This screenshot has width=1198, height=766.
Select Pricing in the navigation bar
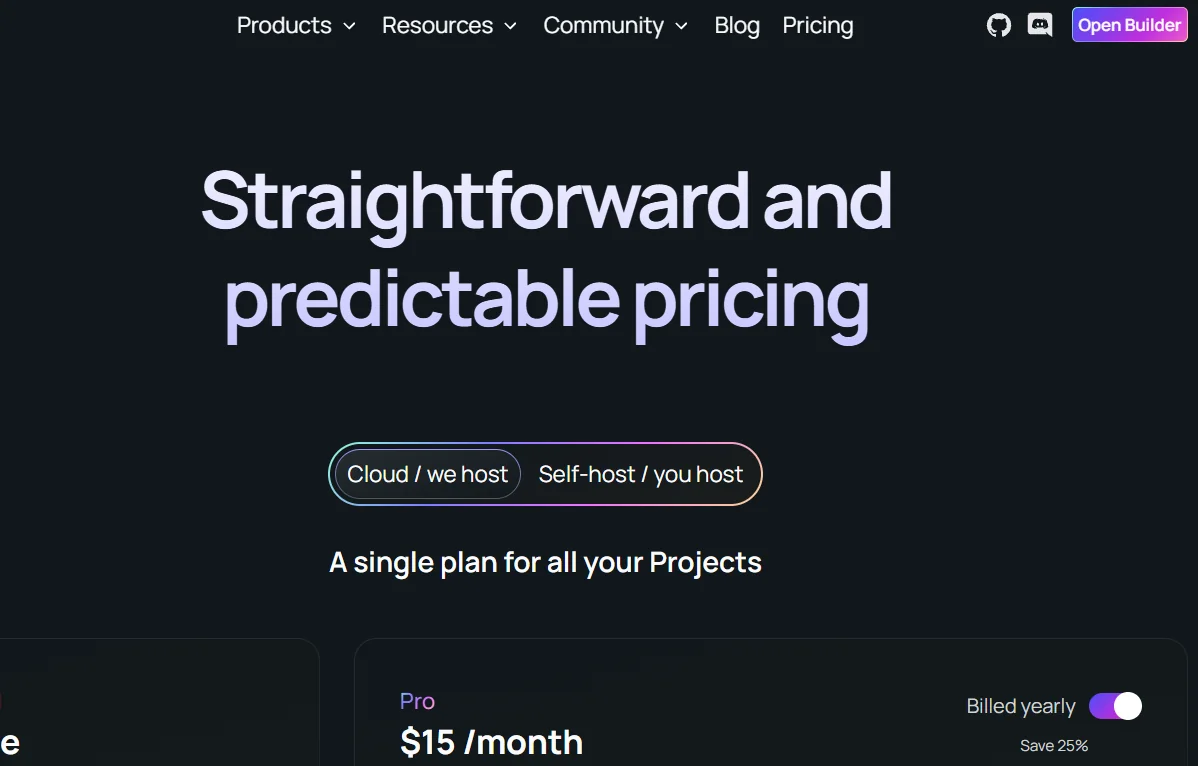click(817, 26)
